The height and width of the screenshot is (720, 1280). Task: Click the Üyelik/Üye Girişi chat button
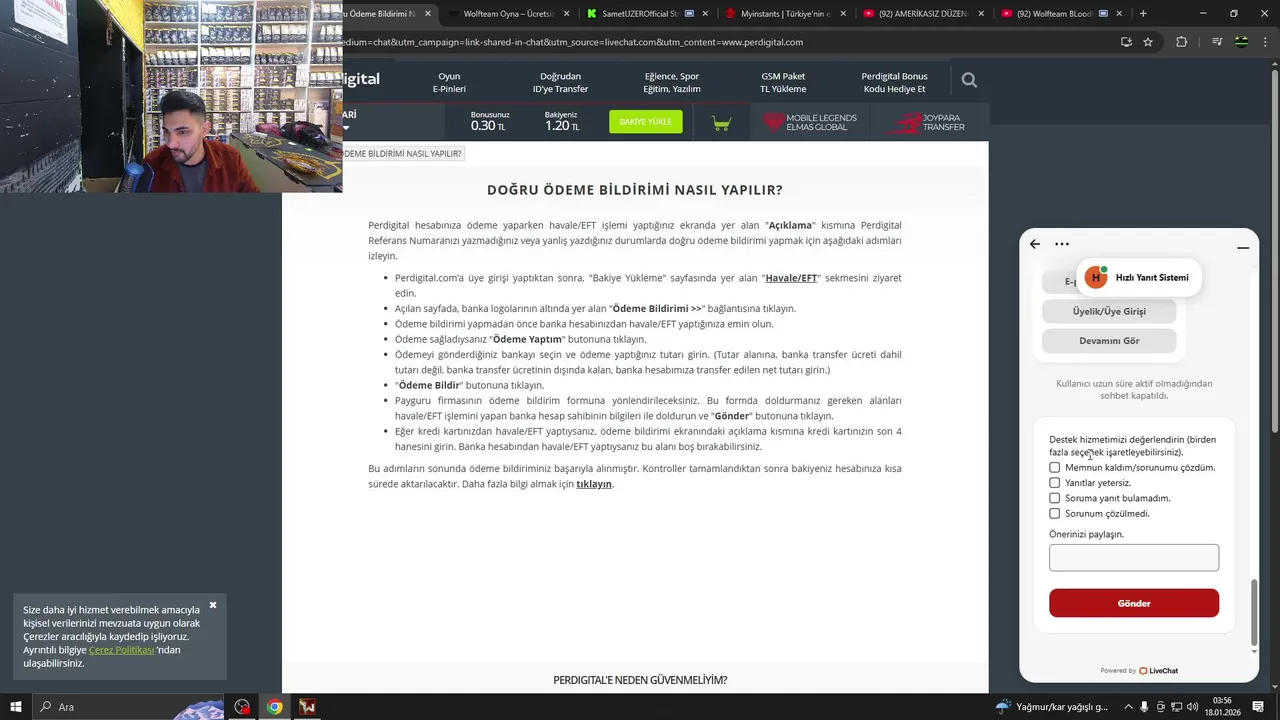point(1109,311)
